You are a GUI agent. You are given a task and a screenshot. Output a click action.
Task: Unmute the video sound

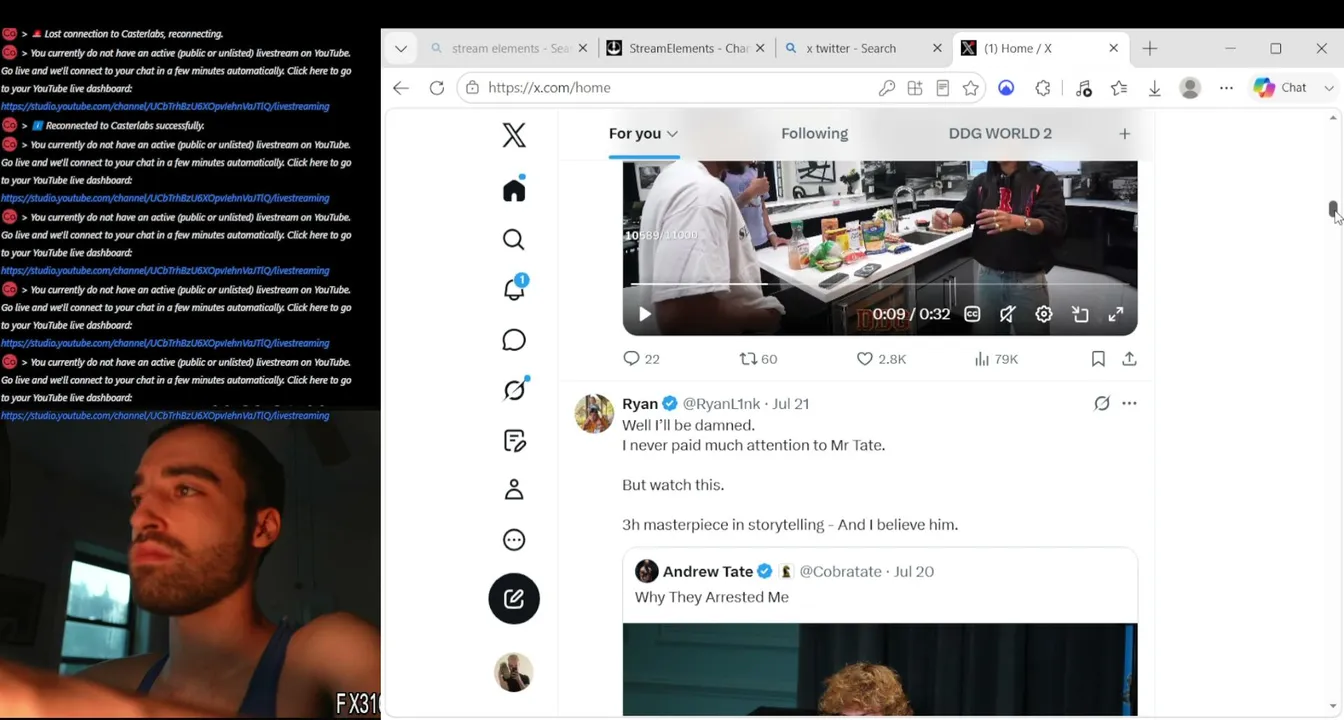(x=1008, y=314)
